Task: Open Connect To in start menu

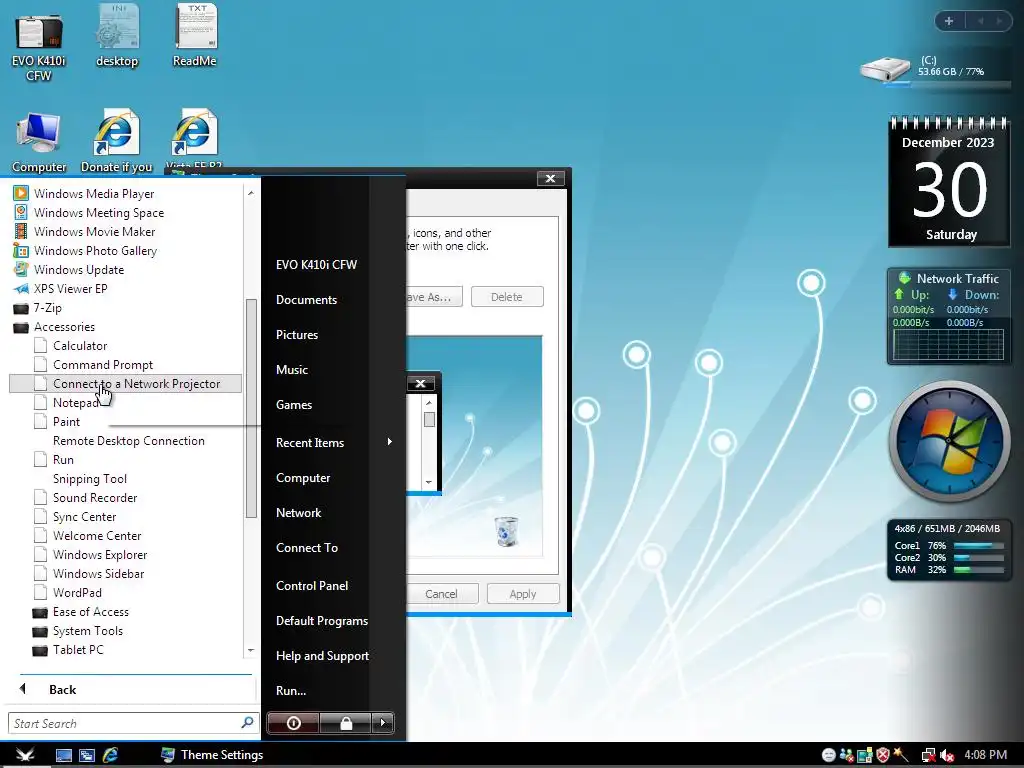Action: (306, 548)
